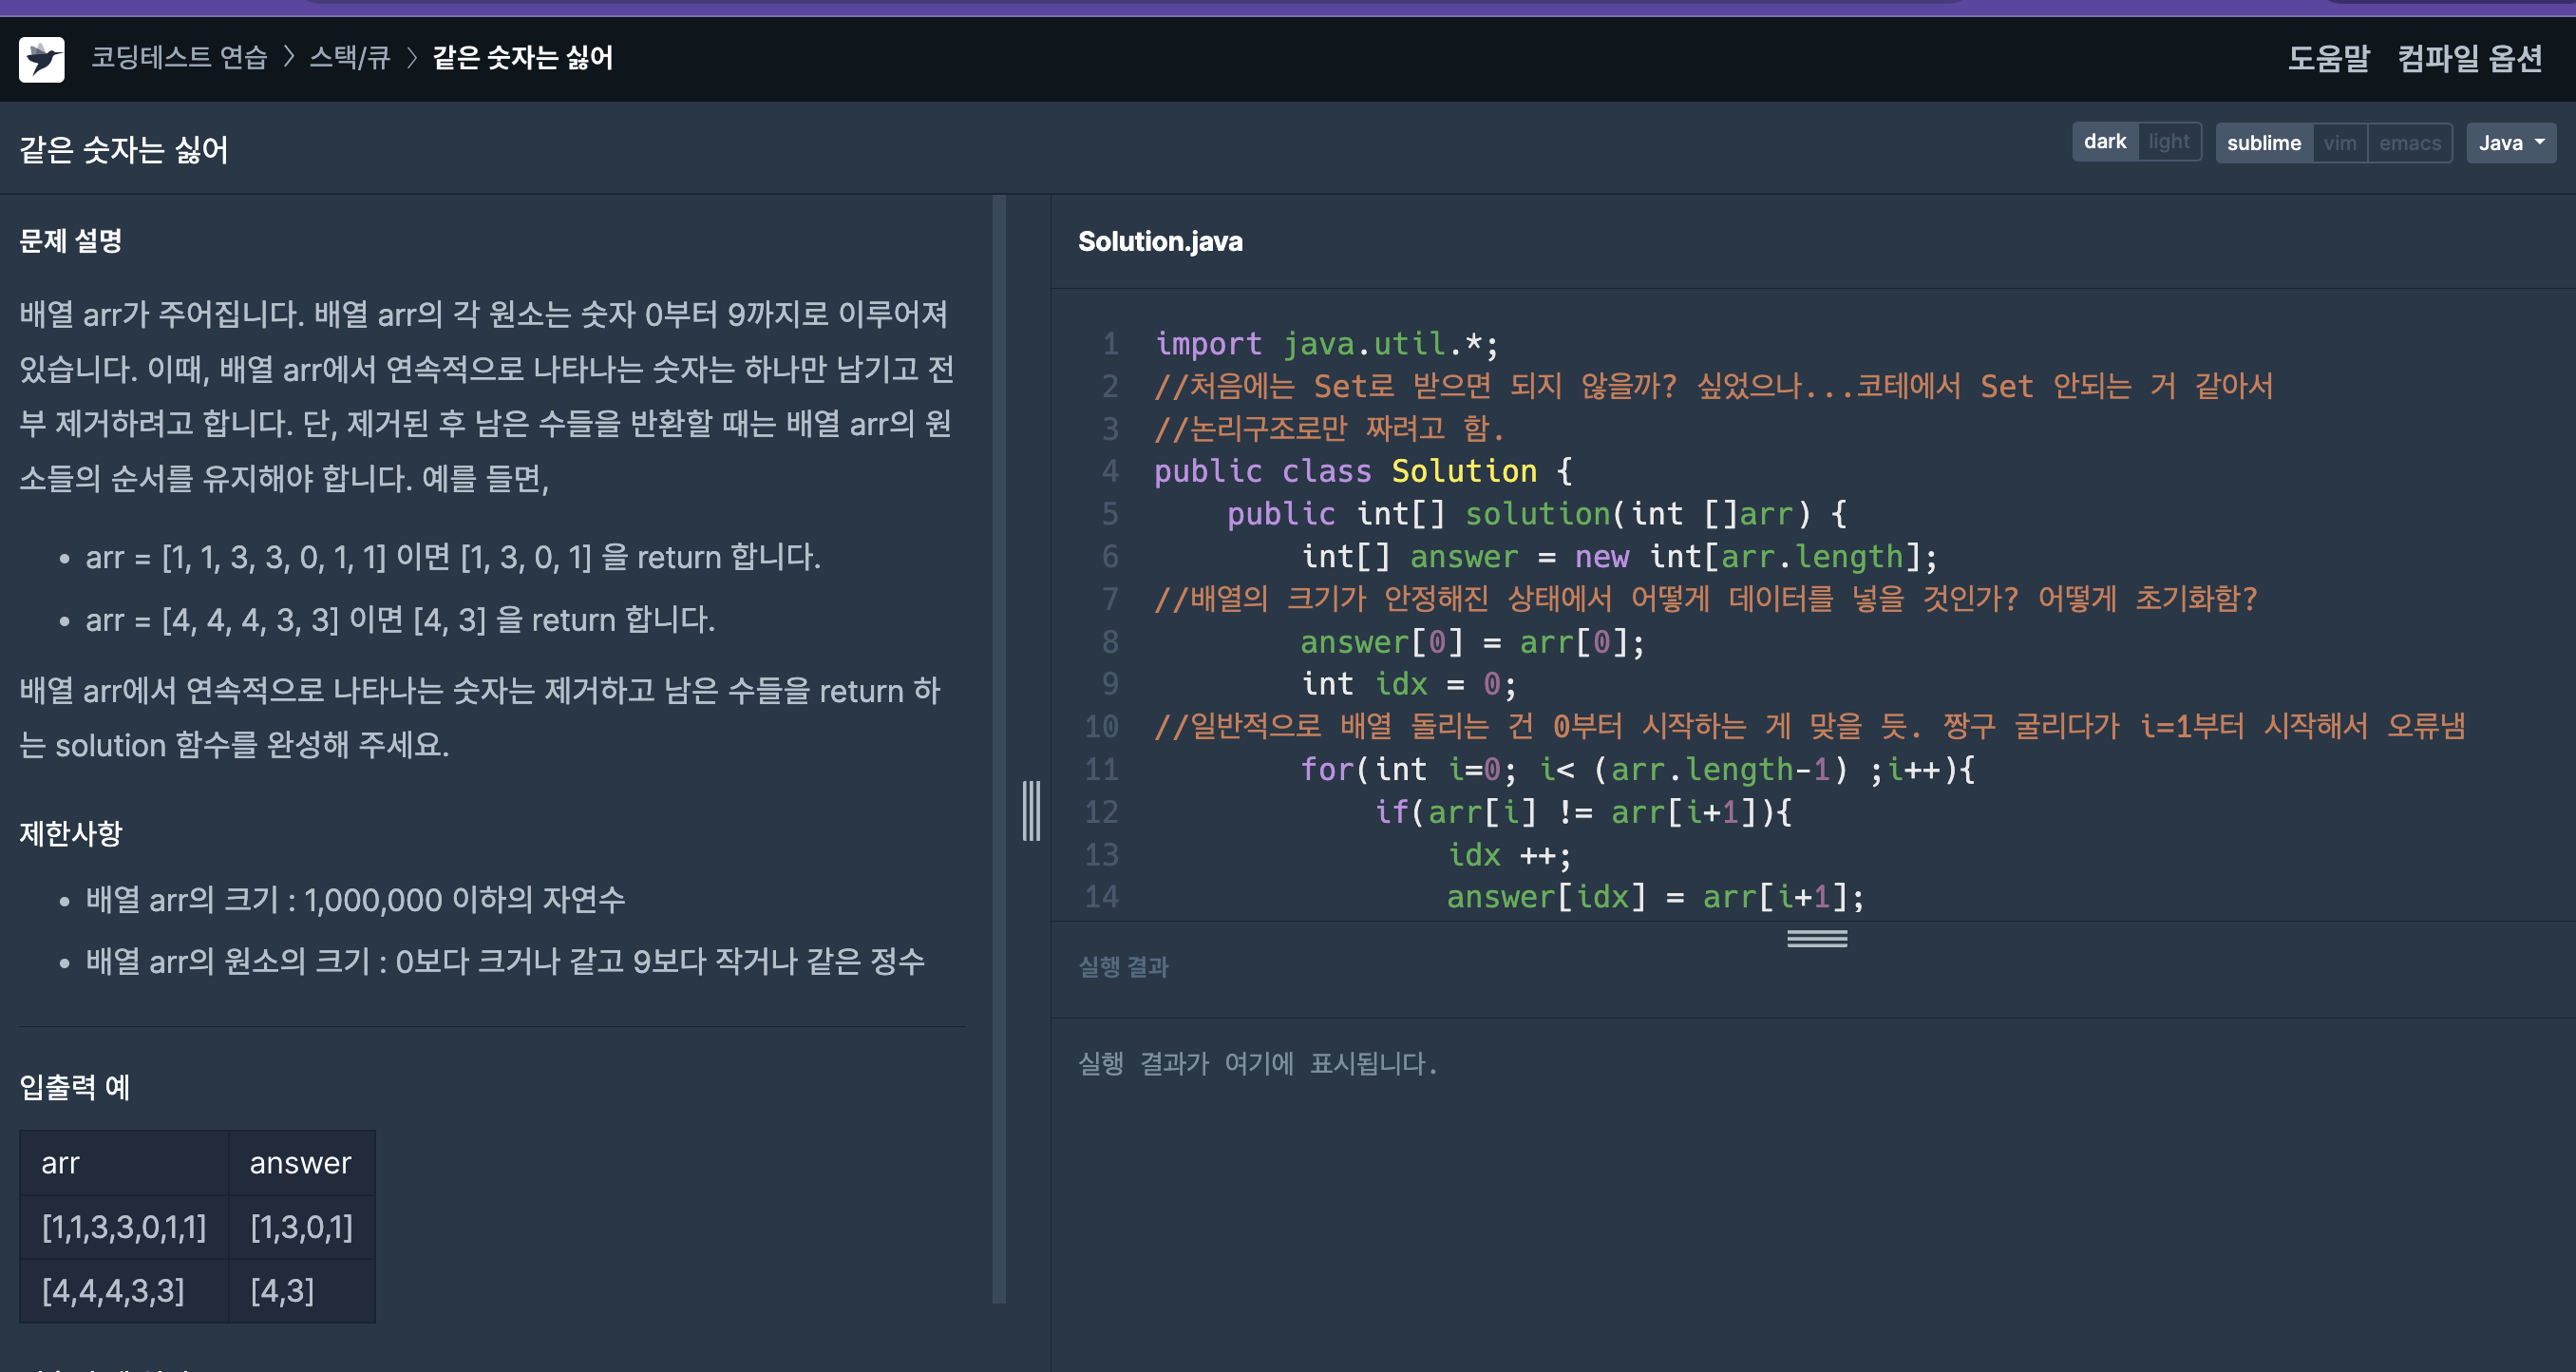Click the chevron after 스택/큐 breadcrumb
Screen dimensions: 2576x1372
click(411, 57)
